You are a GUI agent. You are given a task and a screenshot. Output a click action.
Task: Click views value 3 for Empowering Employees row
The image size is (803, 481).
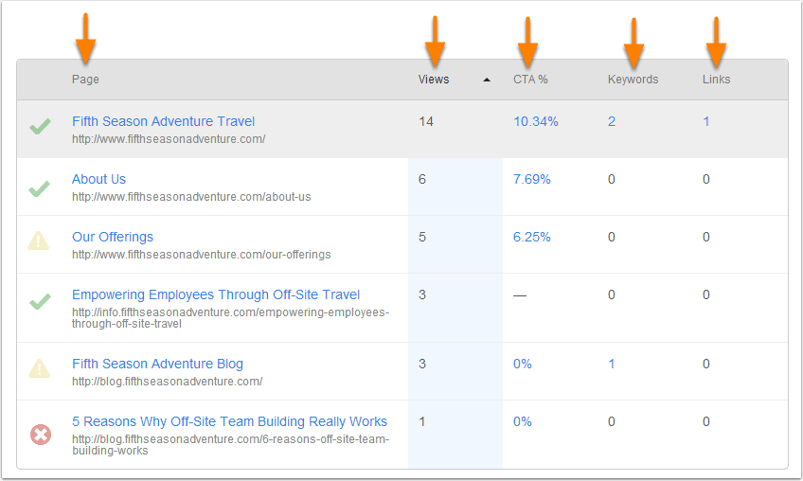coord(422,295)
